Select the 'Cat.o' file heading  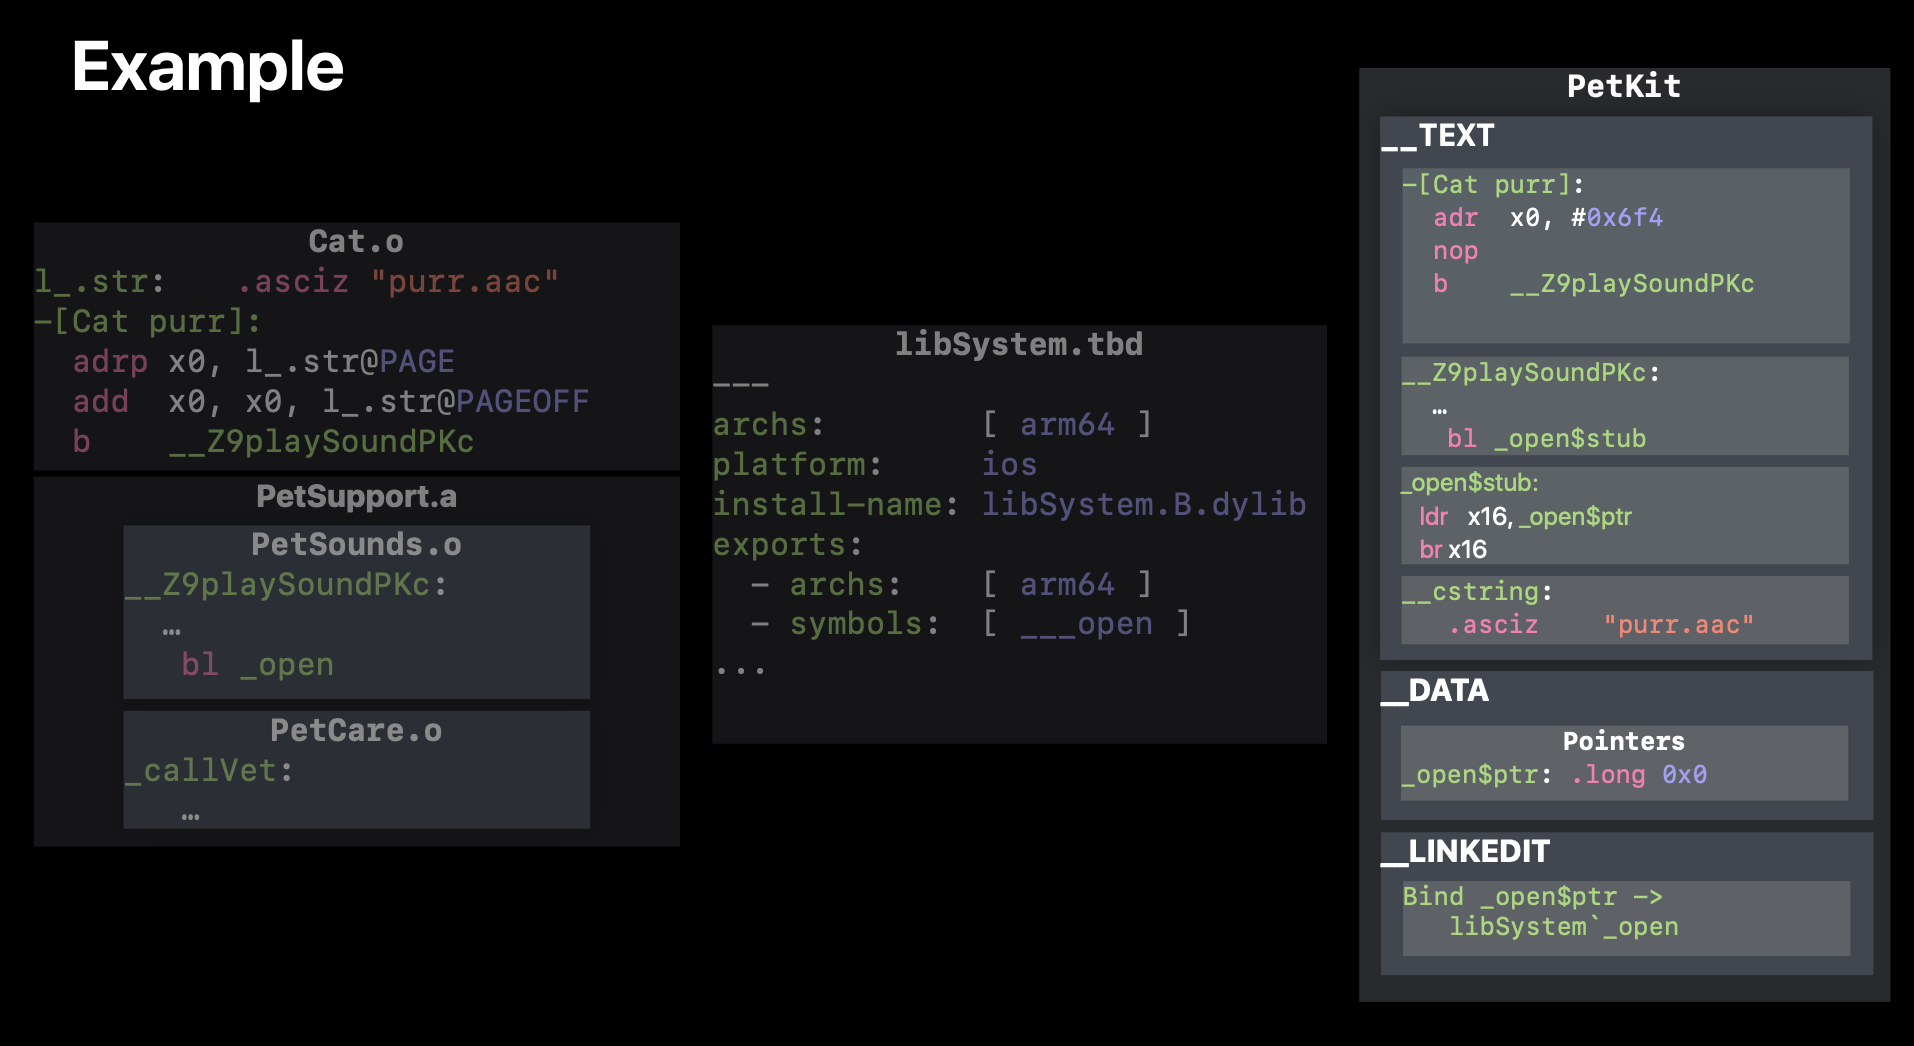[x=356, y=241]
